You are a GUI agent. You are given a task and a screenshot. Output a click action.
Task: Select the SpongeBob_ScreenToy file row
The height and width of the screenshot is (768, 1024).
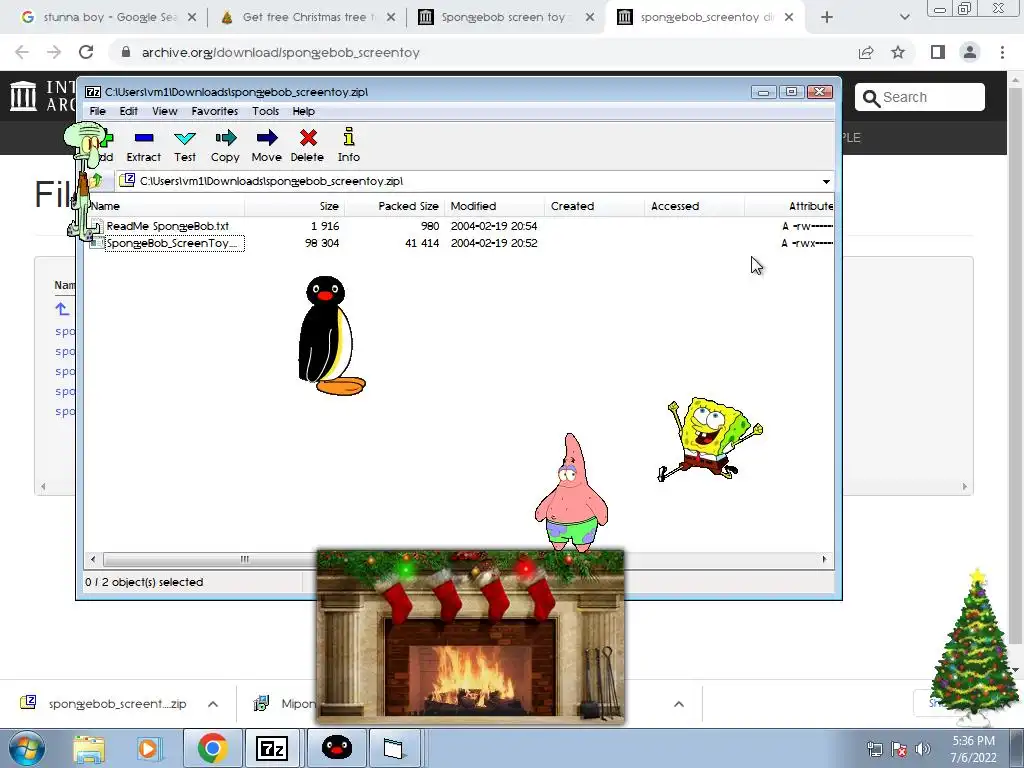point(167,243)
